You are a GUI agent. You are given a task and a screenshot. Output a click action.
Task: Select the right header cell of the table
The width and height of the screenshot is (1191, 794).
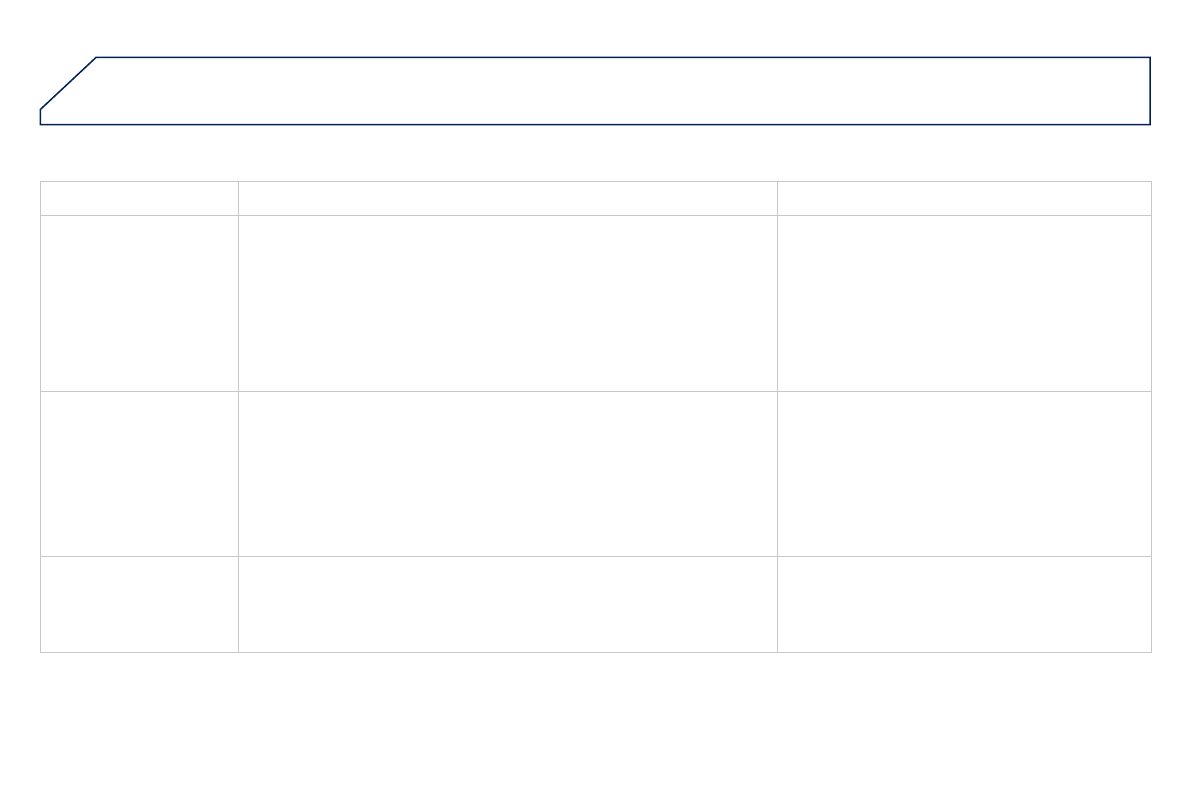964,198
